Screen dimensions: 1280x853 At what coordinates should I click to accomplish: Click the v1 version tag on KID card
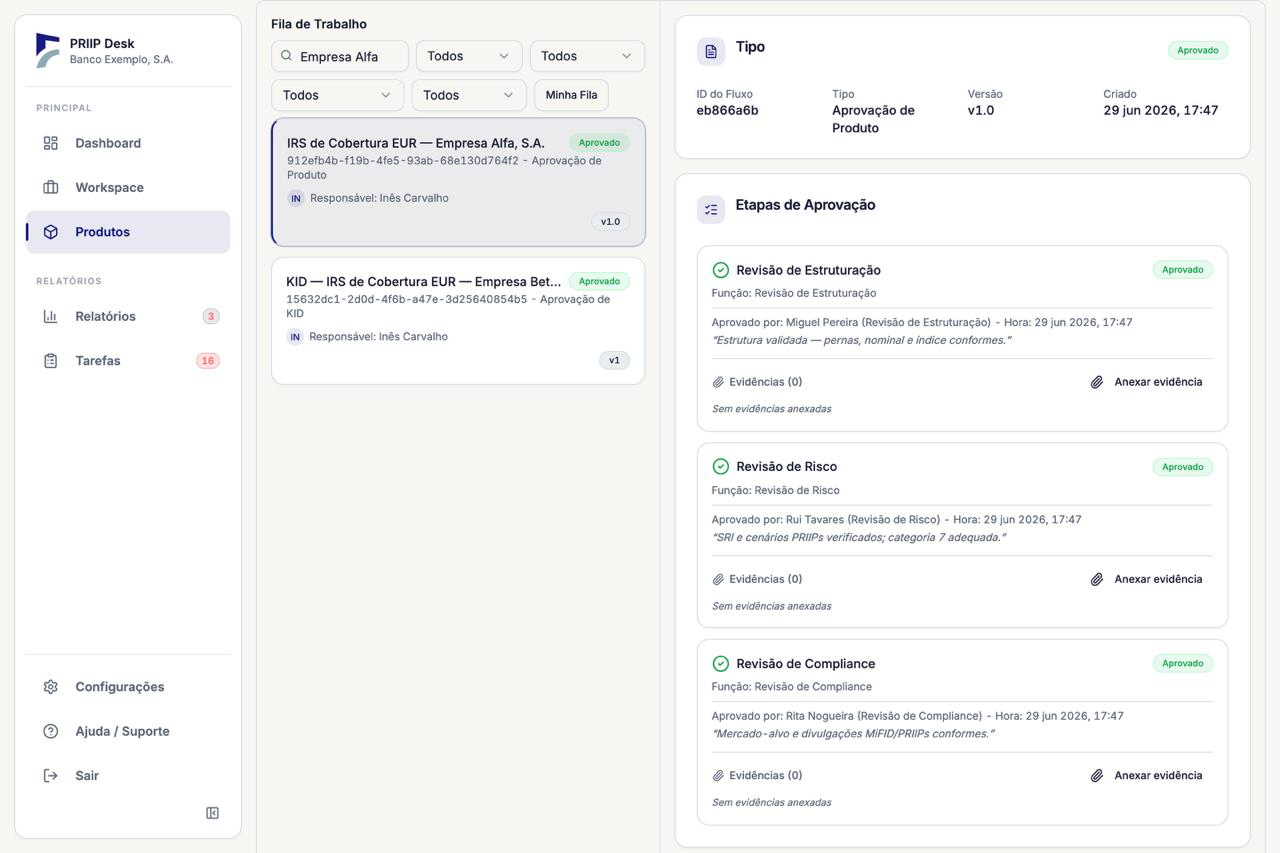coord(614,360)
